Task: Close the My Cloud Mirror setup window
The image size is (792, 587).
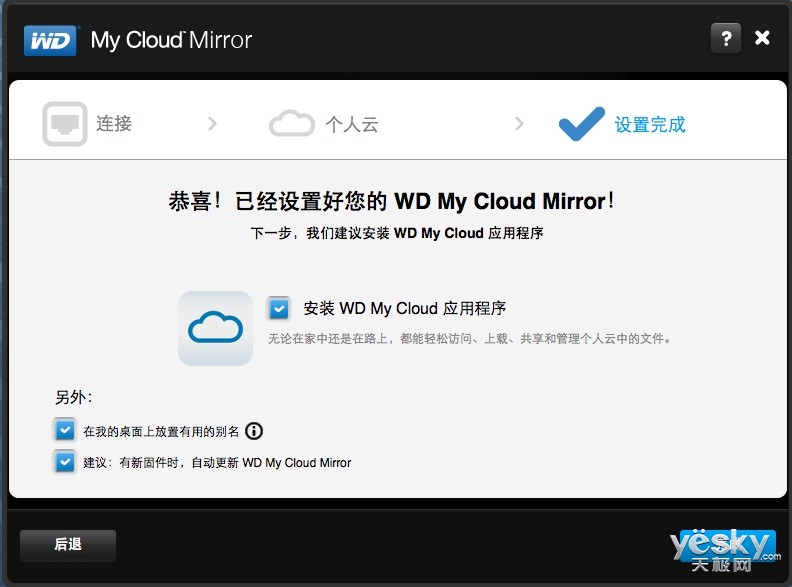Action: (x=762, y=37)
